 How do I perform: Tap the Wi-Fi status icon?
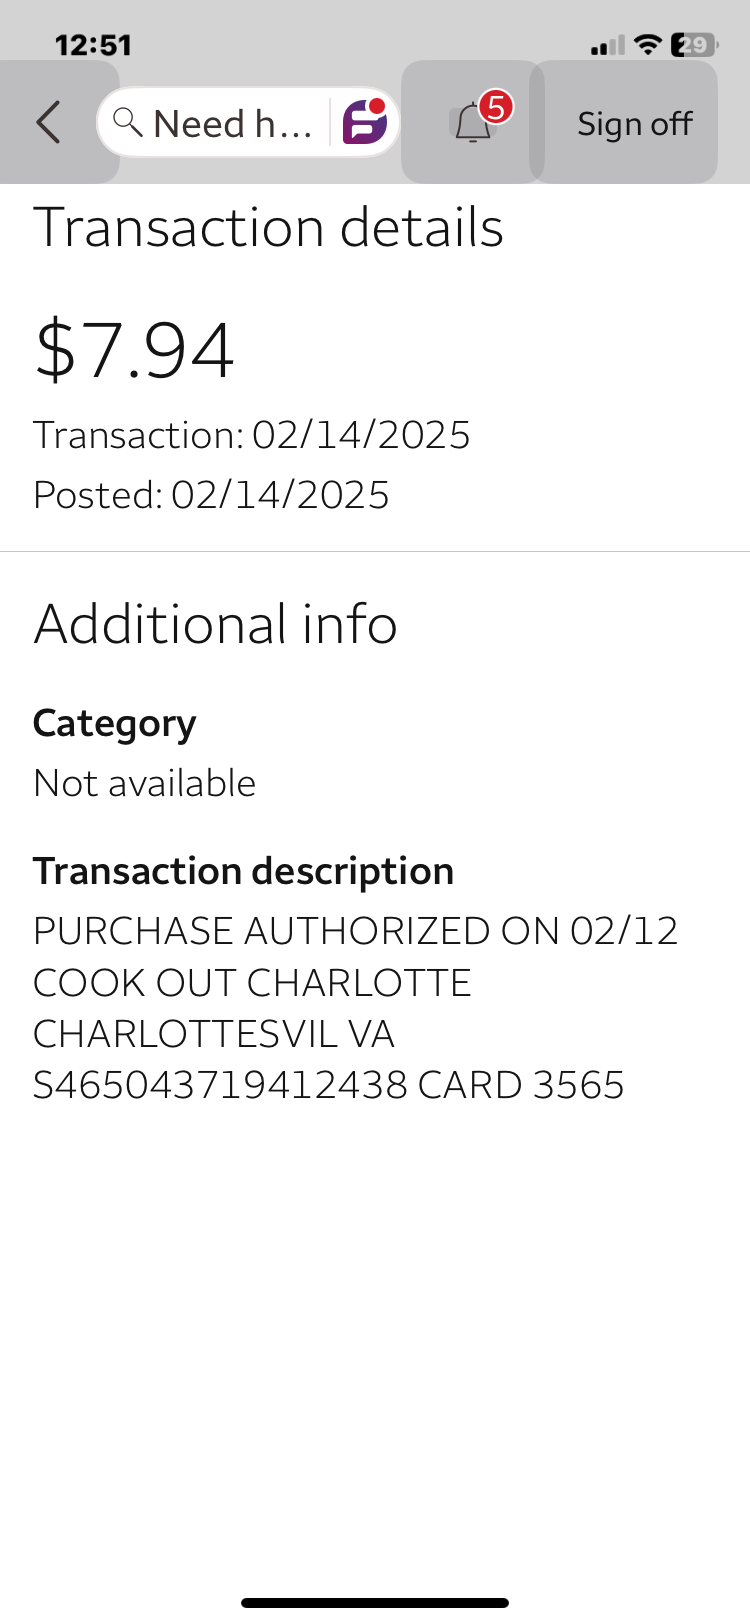click(649, 44)
